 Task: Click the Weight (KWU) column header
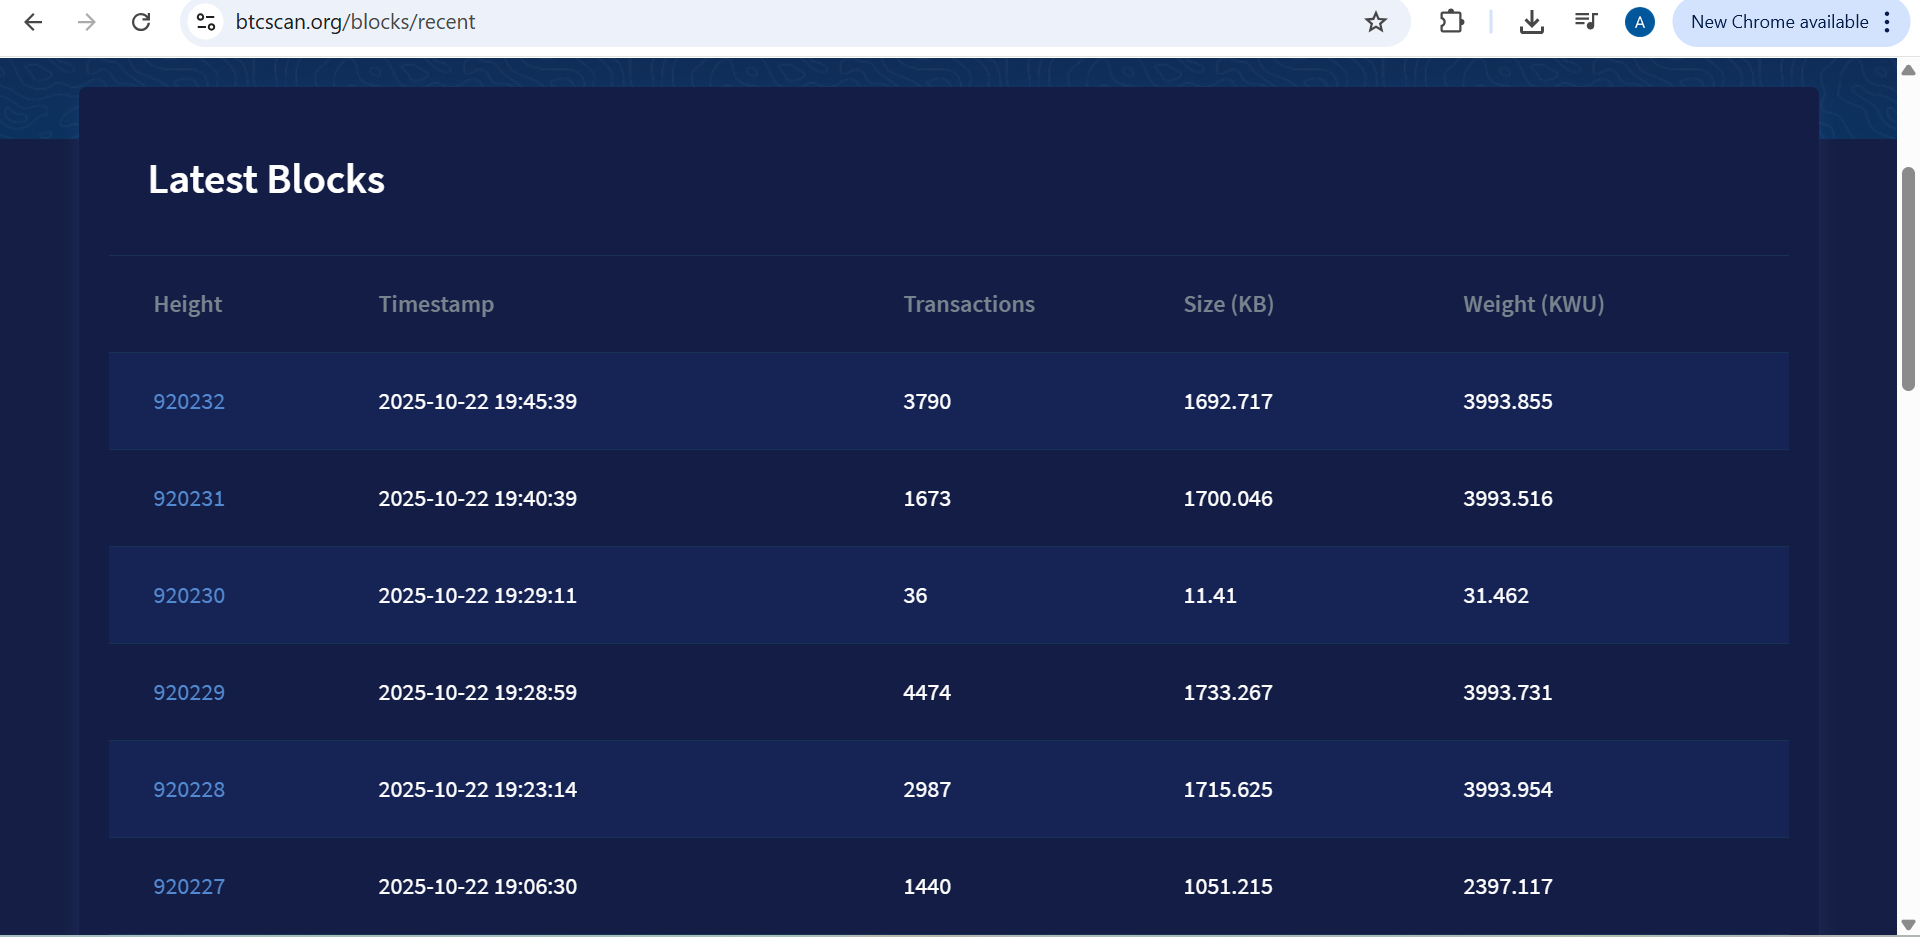point(1533,305)
